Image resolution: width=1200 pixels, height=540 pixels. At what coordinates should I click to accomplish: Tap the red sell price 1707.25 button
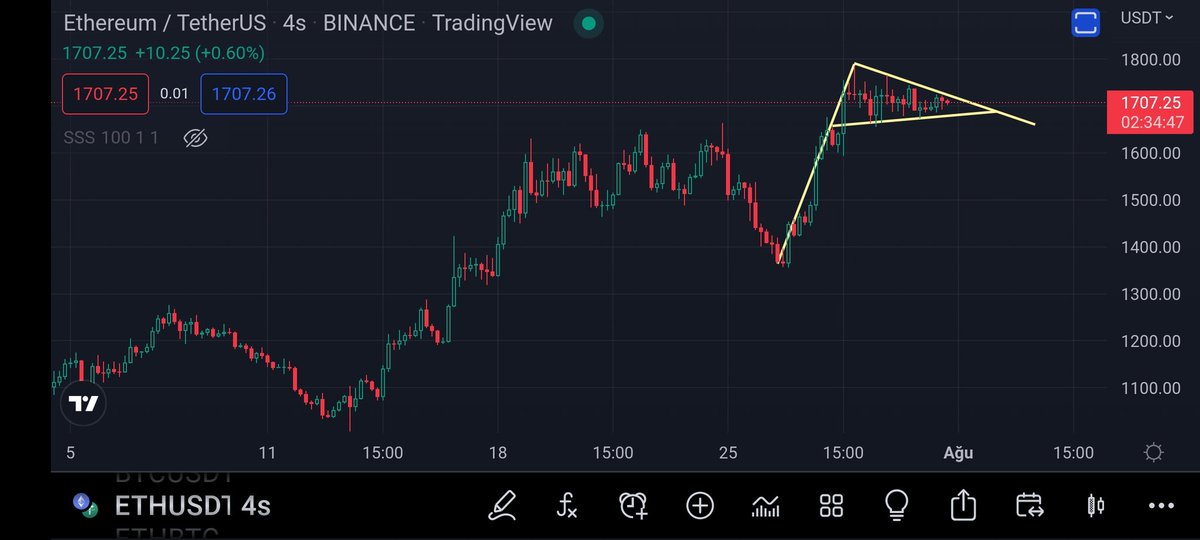(105, 94)
